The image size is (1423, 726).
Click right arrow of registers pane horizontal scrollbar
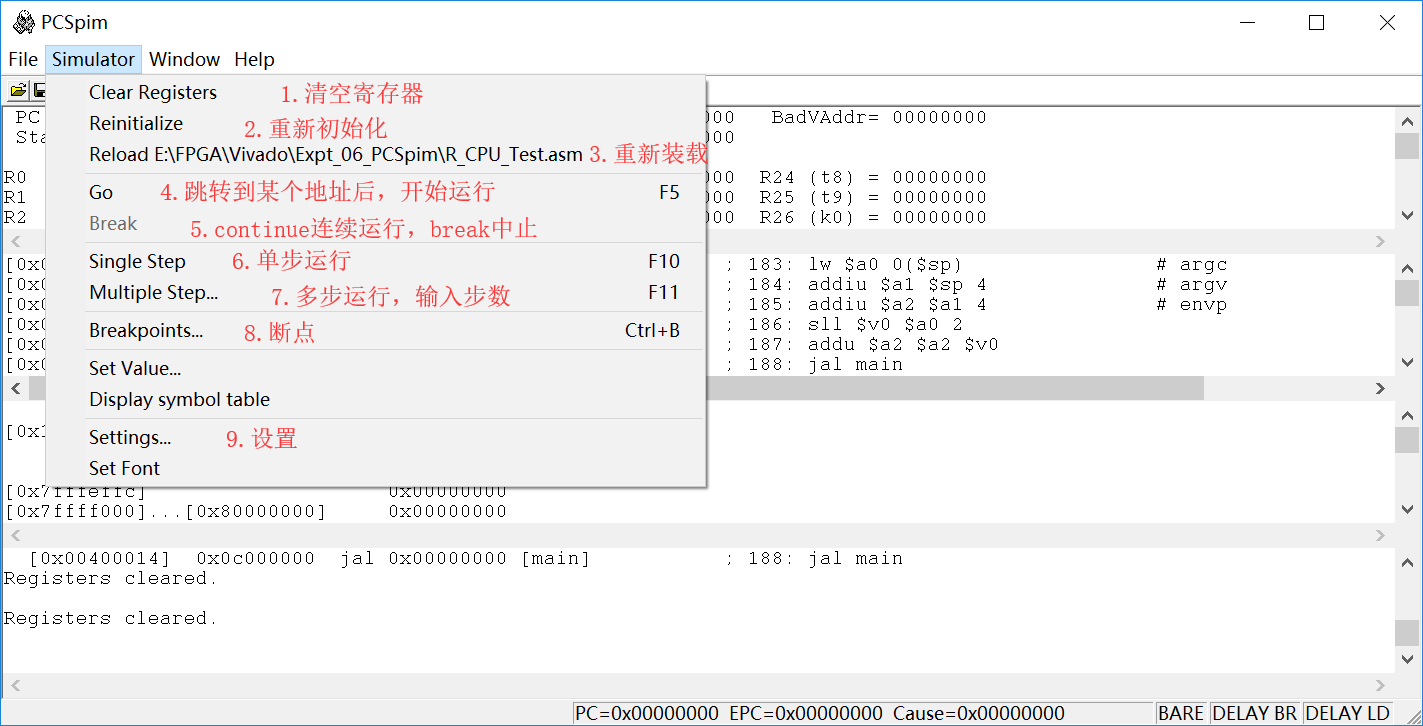tap(1380, 241)
